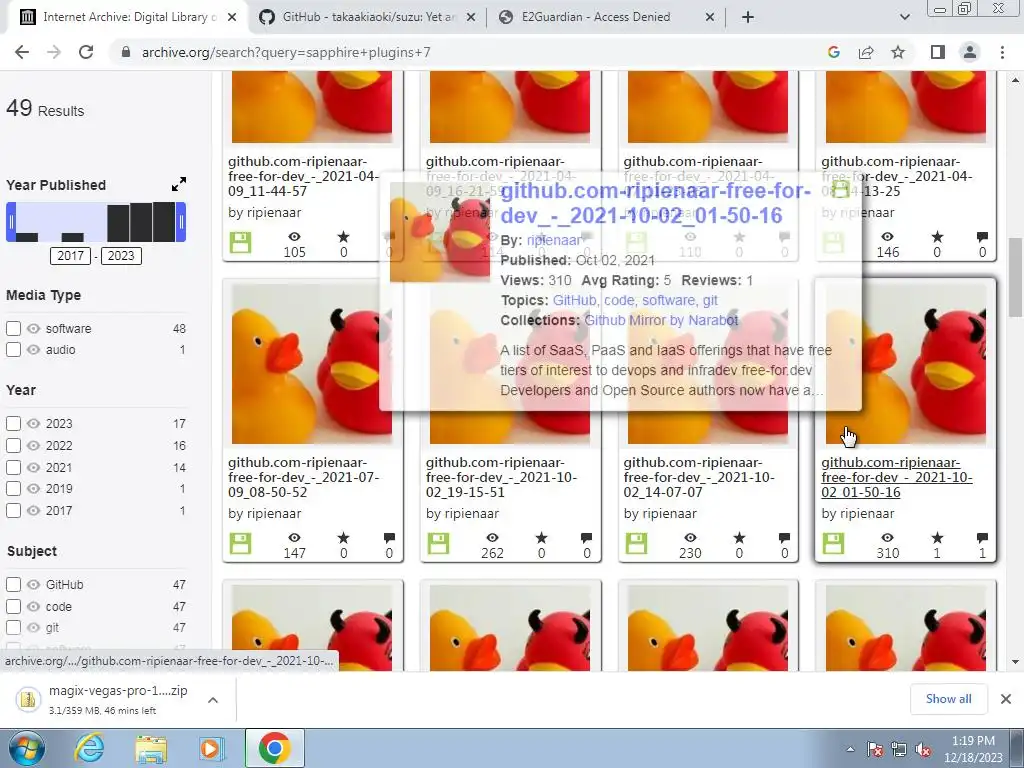
Task: Check the 2022 year filter
Action: (13, 445)
